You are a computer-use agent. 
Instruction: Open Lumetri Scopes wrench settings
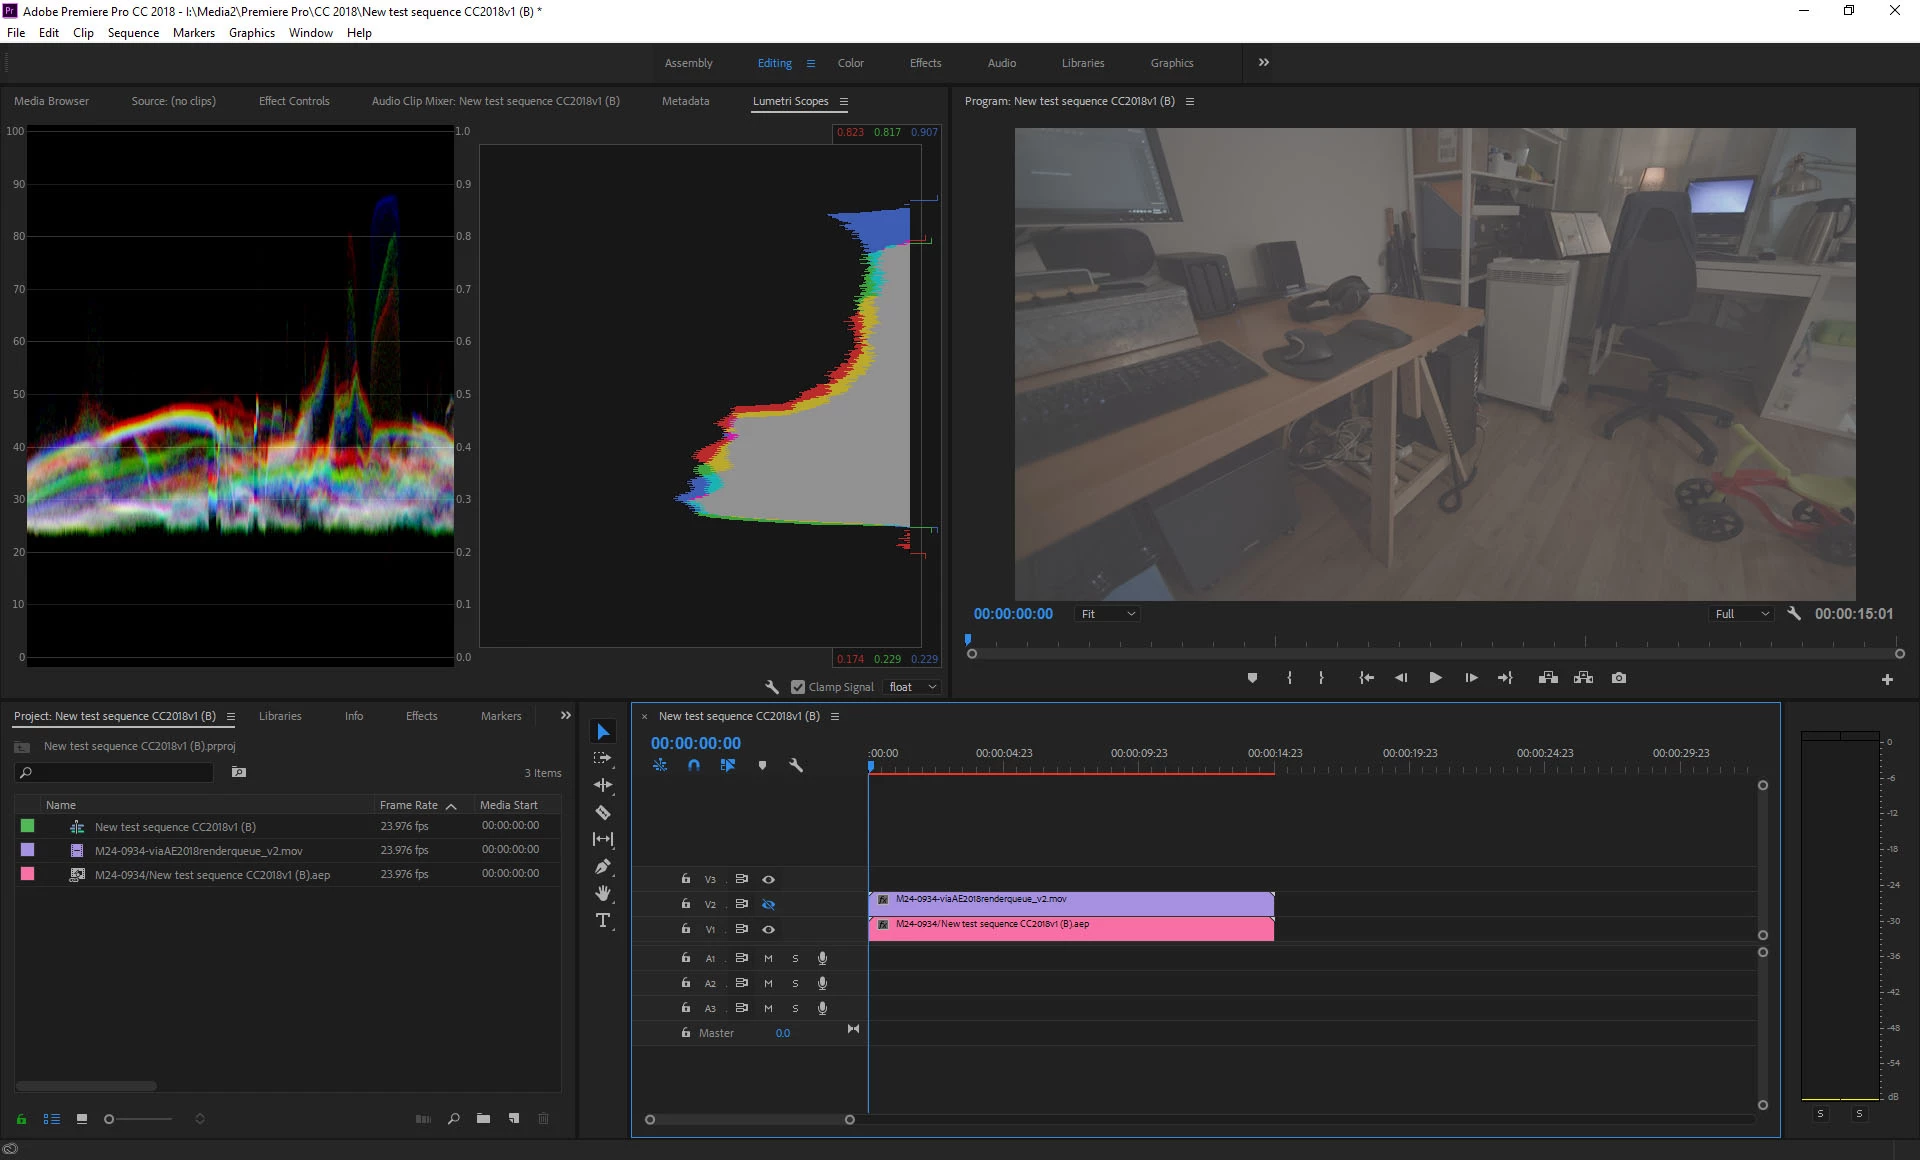pyautogui.click(x=772, y=687)
